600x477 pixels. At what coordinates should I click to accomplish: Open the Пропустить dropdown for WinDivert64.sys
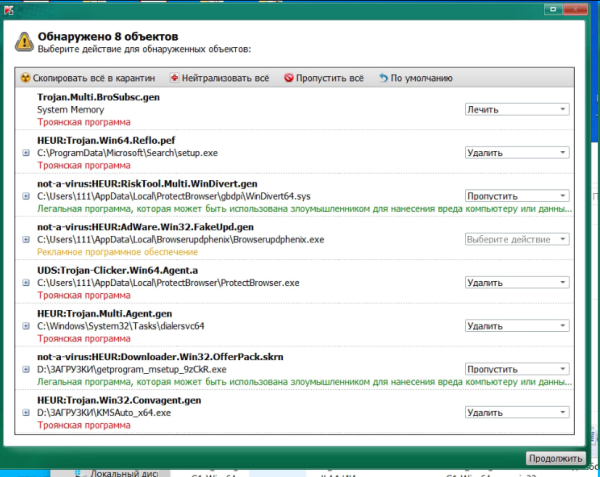pyautogui.click(x=517, y=196)
